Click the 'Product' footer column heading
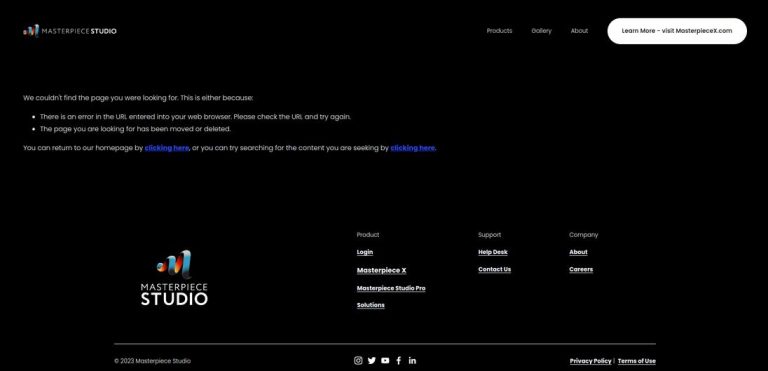The image size is (768, 371). coord(368,235)
